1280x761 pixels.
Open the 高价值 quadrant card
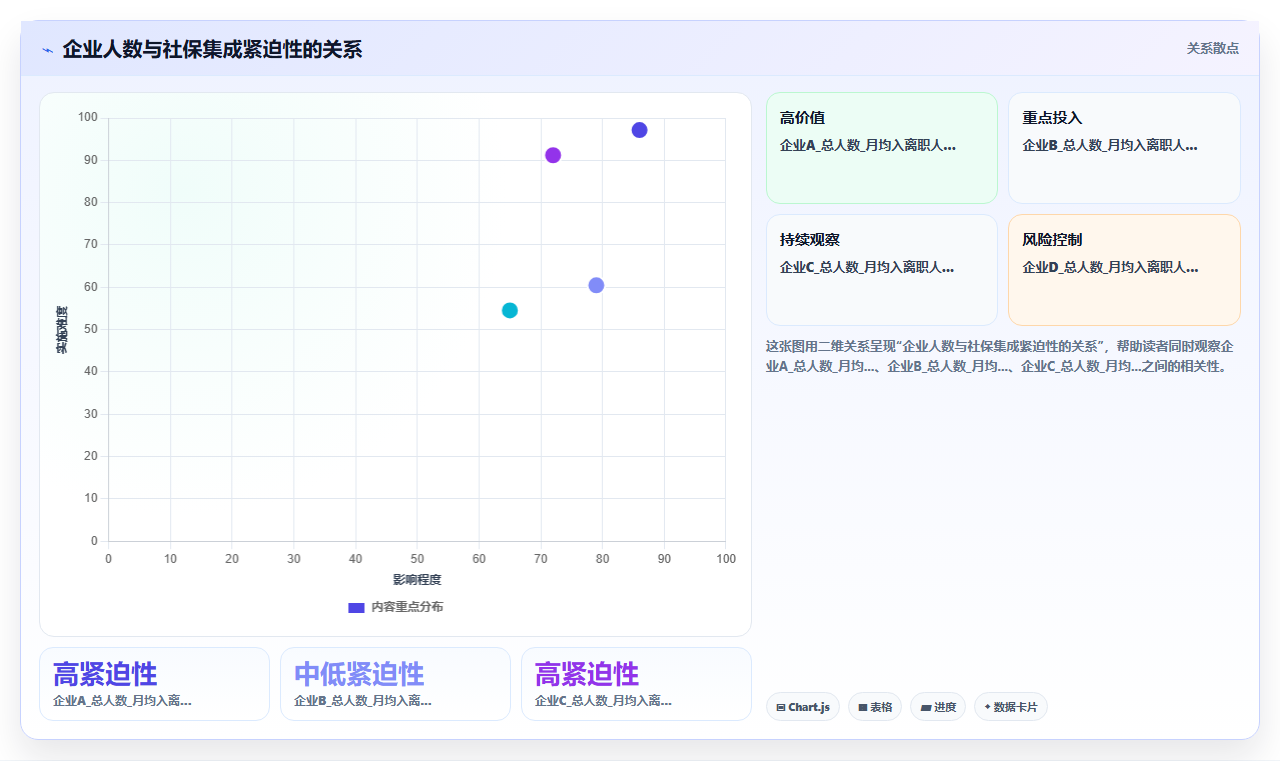pyautogui.click(x=882, y=148)
